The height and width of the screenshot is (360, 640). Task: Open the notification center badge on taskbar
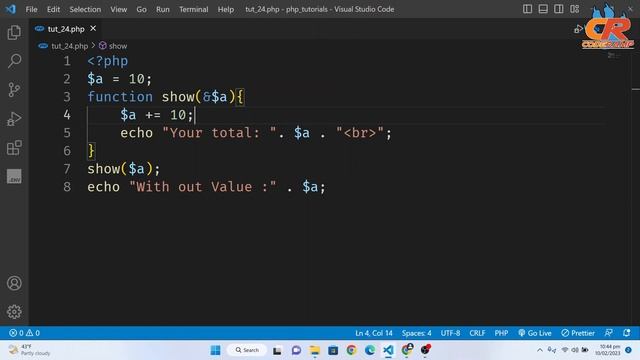coord(629,350)
